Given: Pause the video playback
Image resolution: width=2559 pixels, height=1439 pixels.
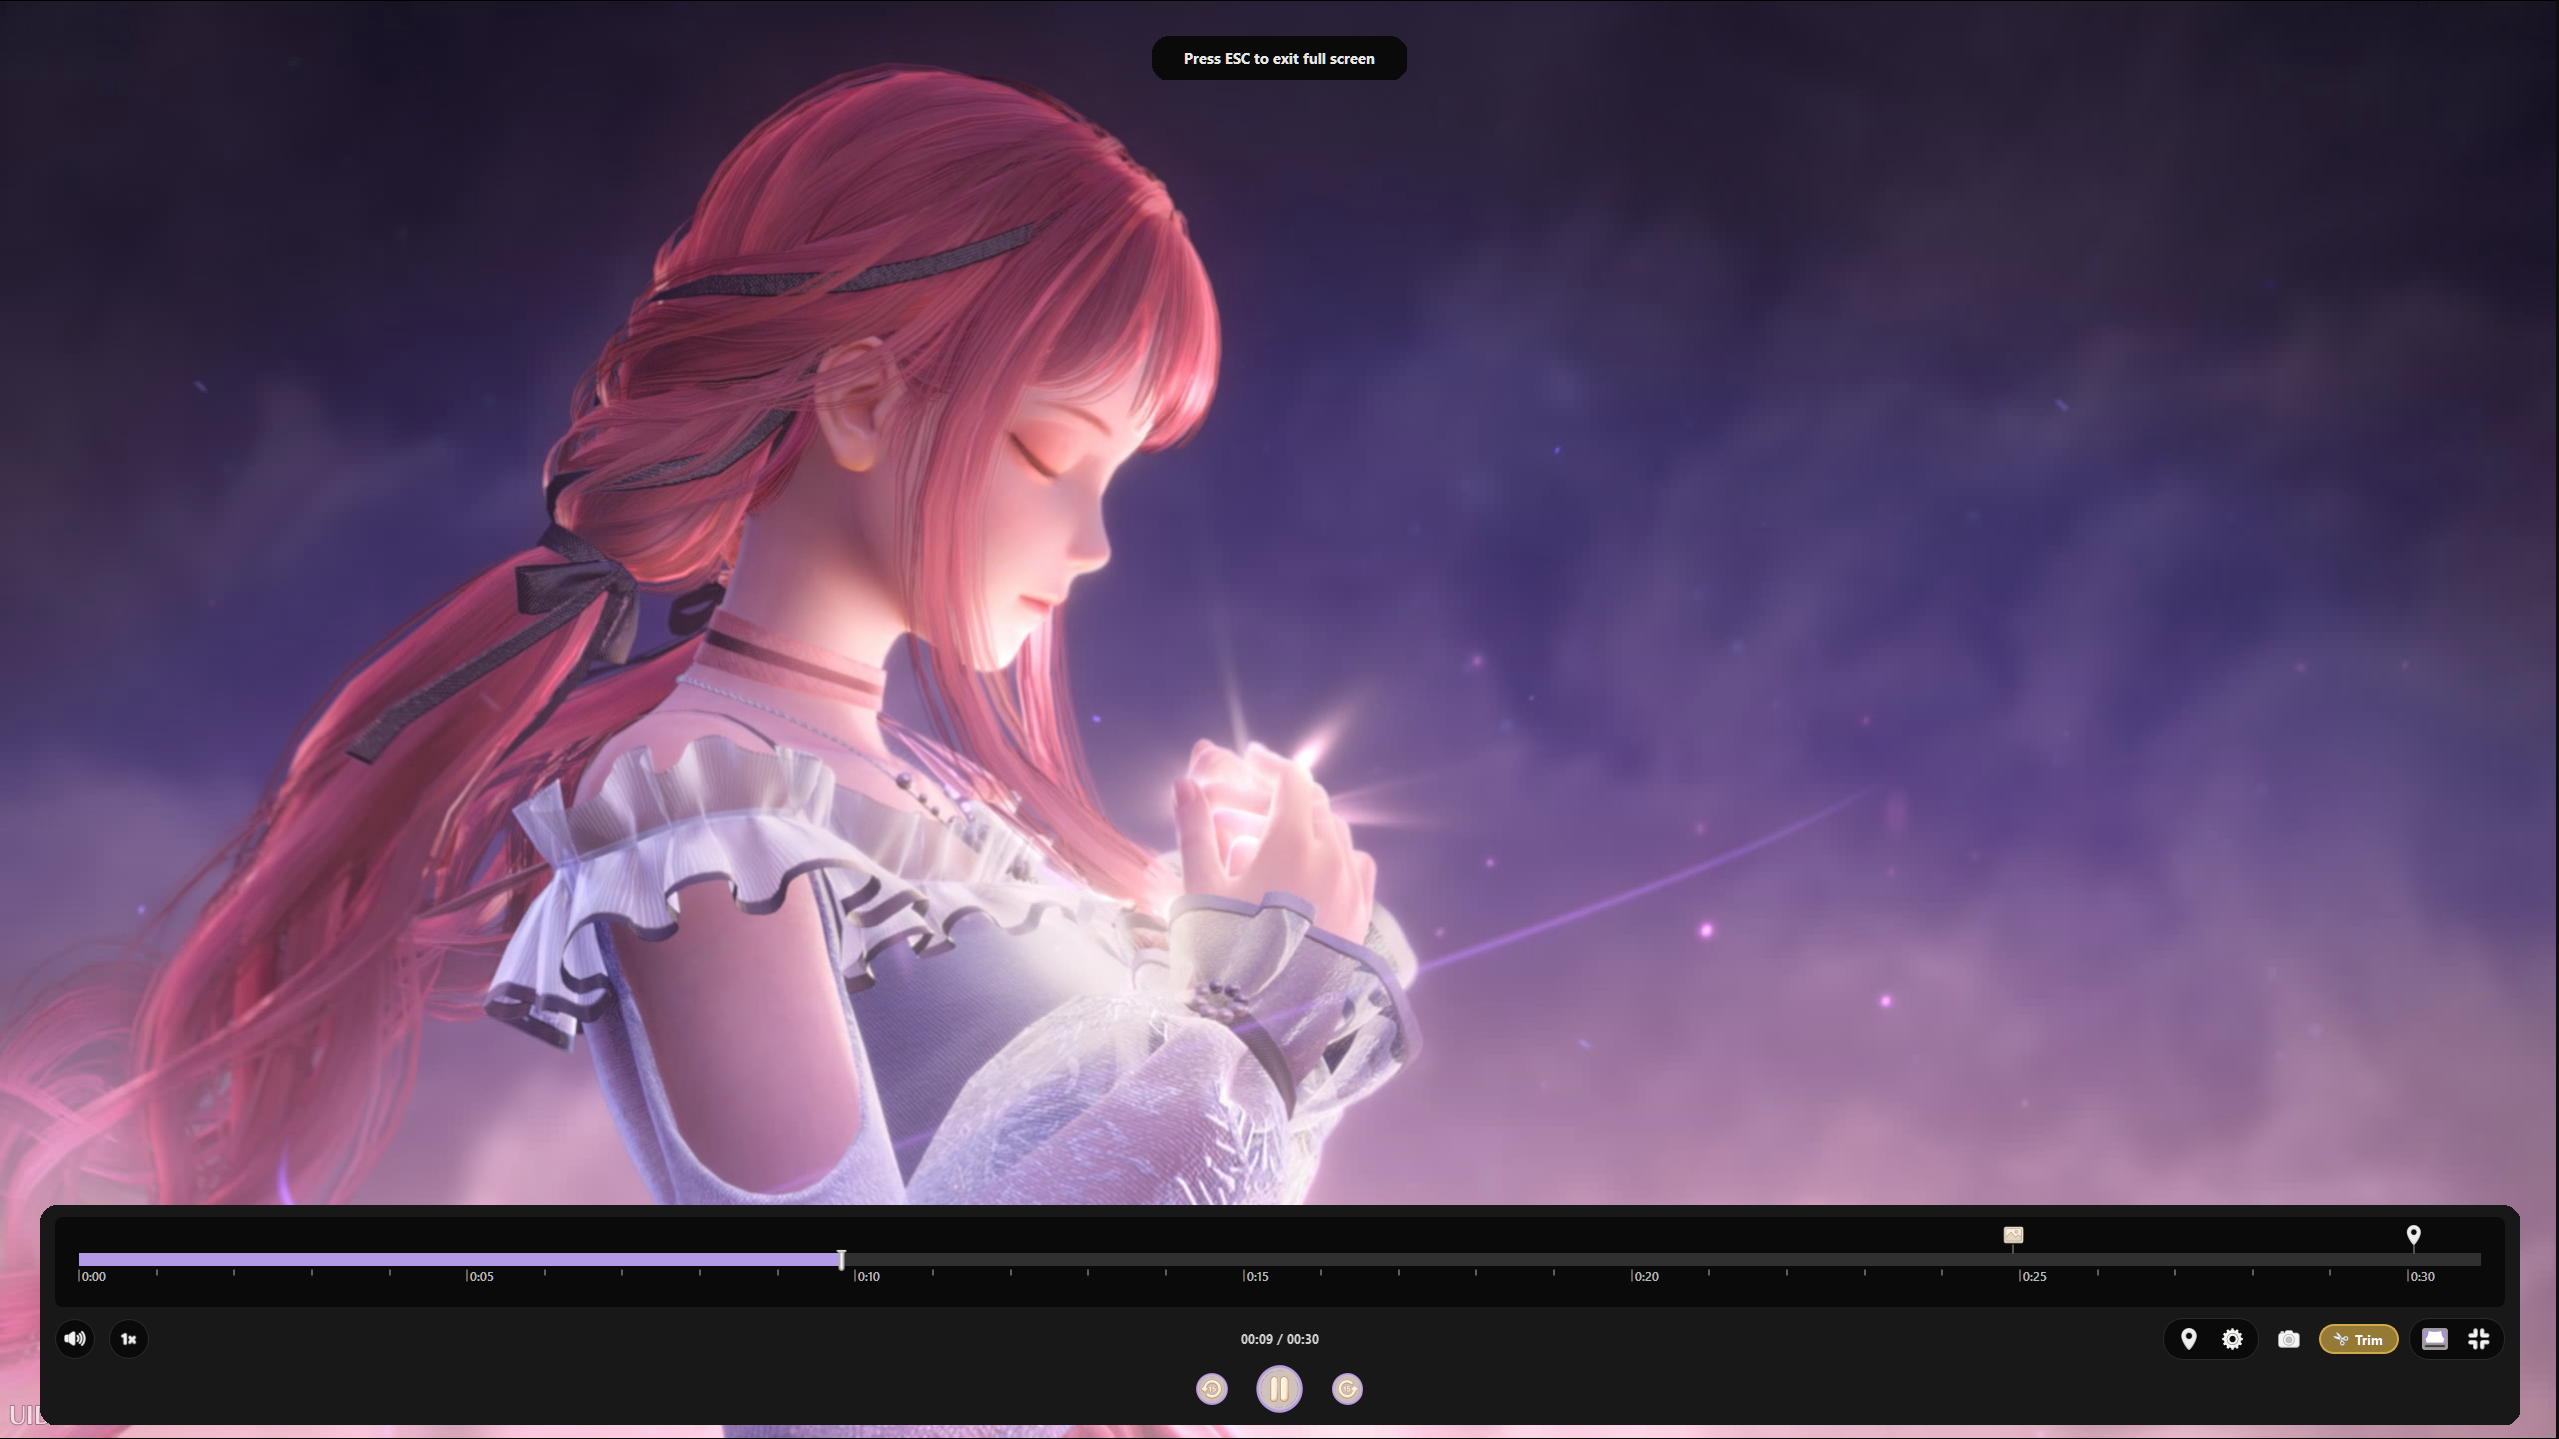Looking at the screenshot, I should 1278,1388.
